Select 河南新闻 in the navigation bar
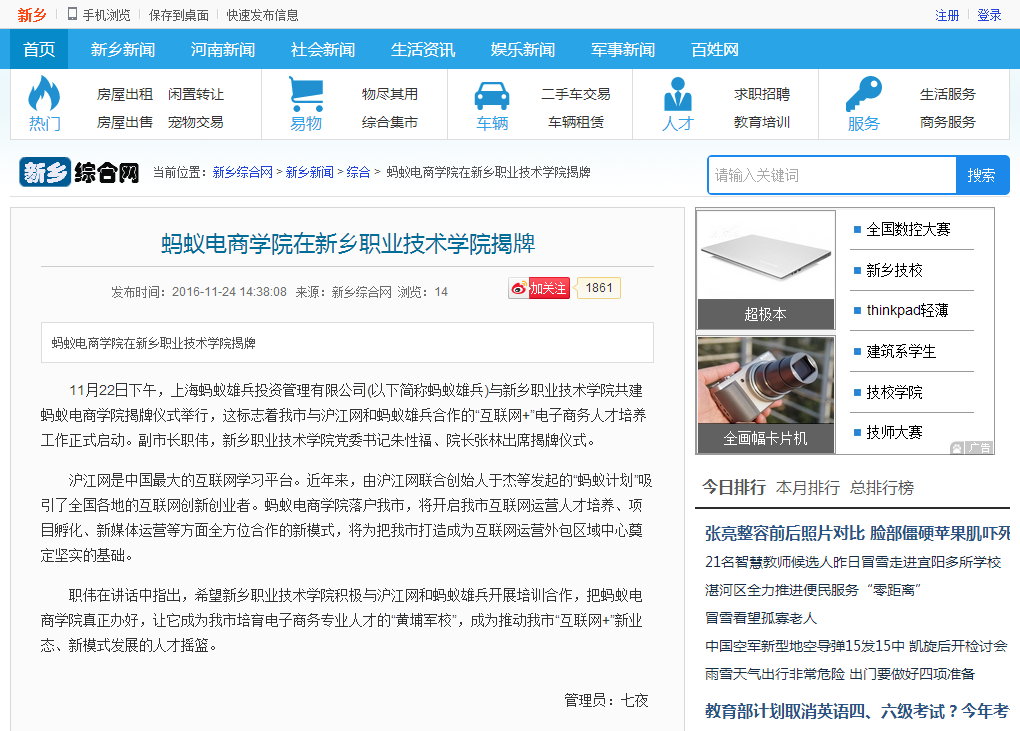The width and height of the screenshot is (1020, 731). pyautogui.click(x=223, y=49)
